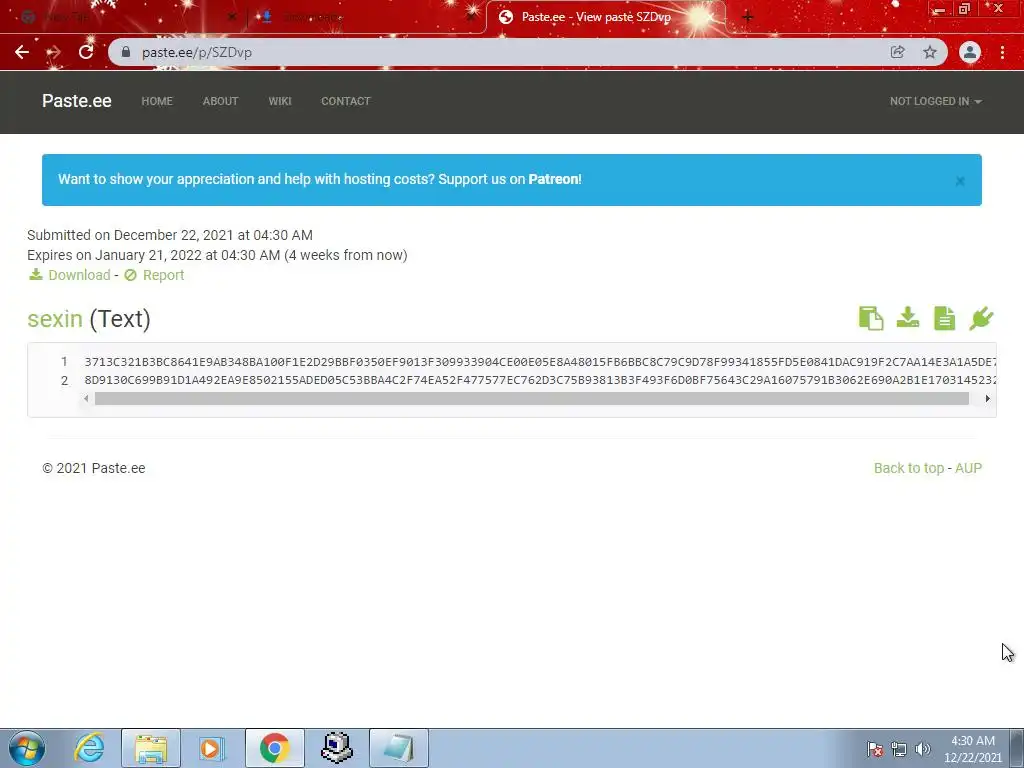This screenshot has width=1024, height=768.
Task: Open AUP link in footer
Action: 968,468
